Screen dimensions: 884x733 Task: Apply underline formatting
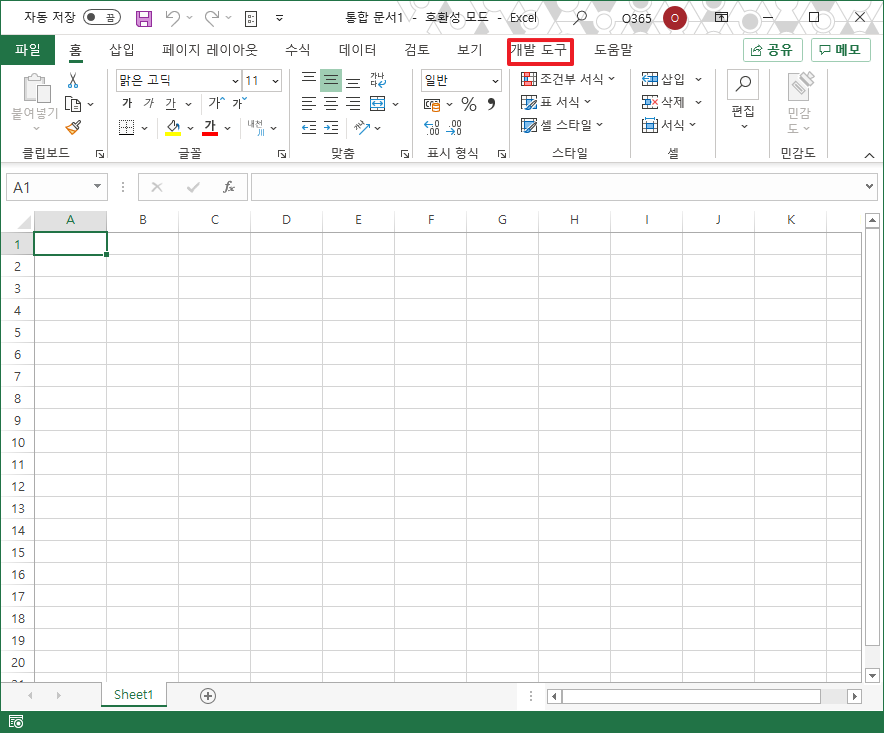[171, 103]
